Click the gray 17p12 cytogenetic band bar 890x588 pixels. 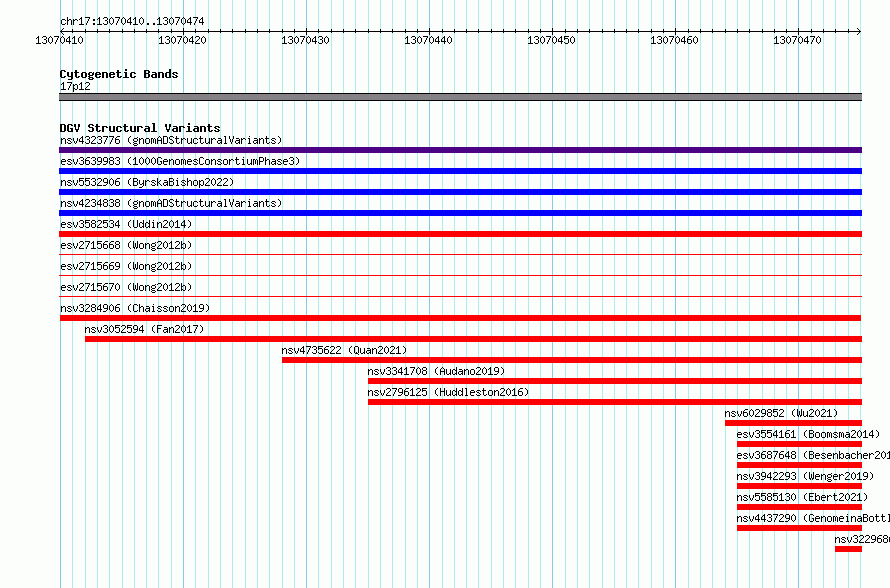pos(460,97)
